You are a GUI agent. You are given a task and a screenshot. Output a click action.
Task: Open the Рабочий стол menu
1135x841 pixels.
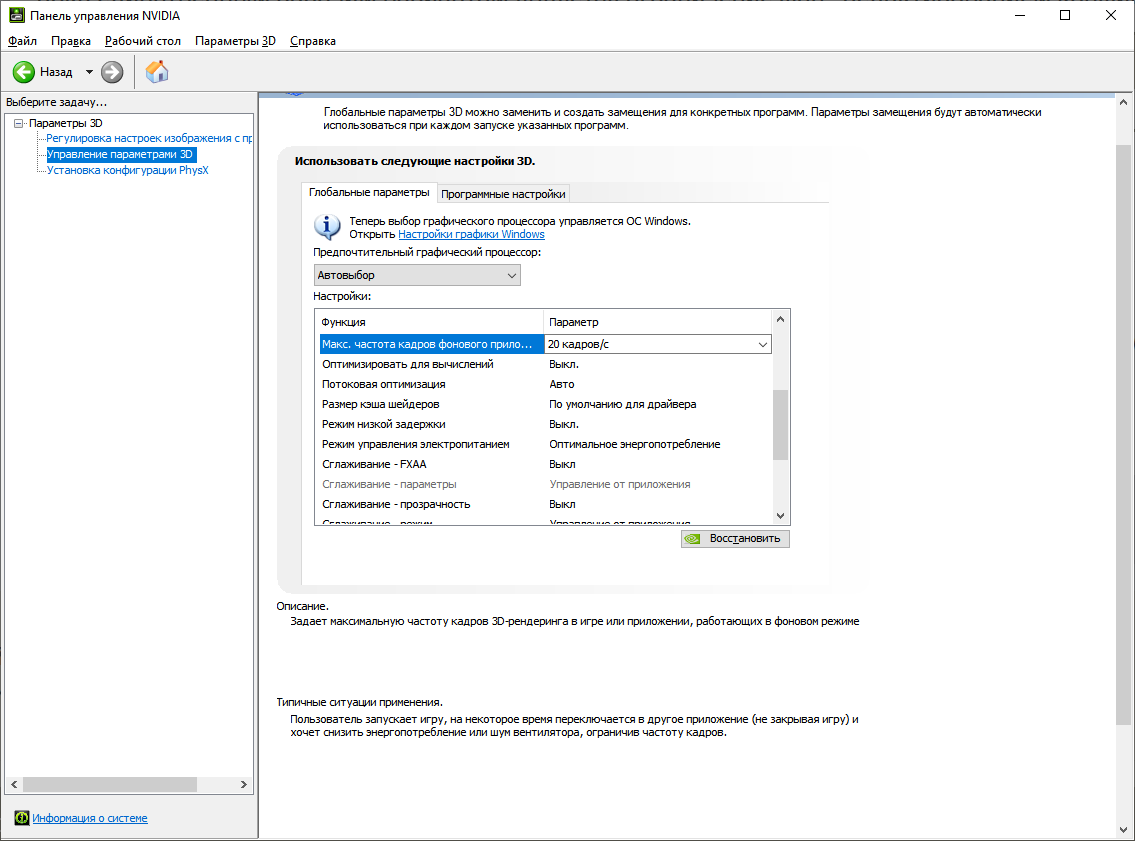pos(143,41)
